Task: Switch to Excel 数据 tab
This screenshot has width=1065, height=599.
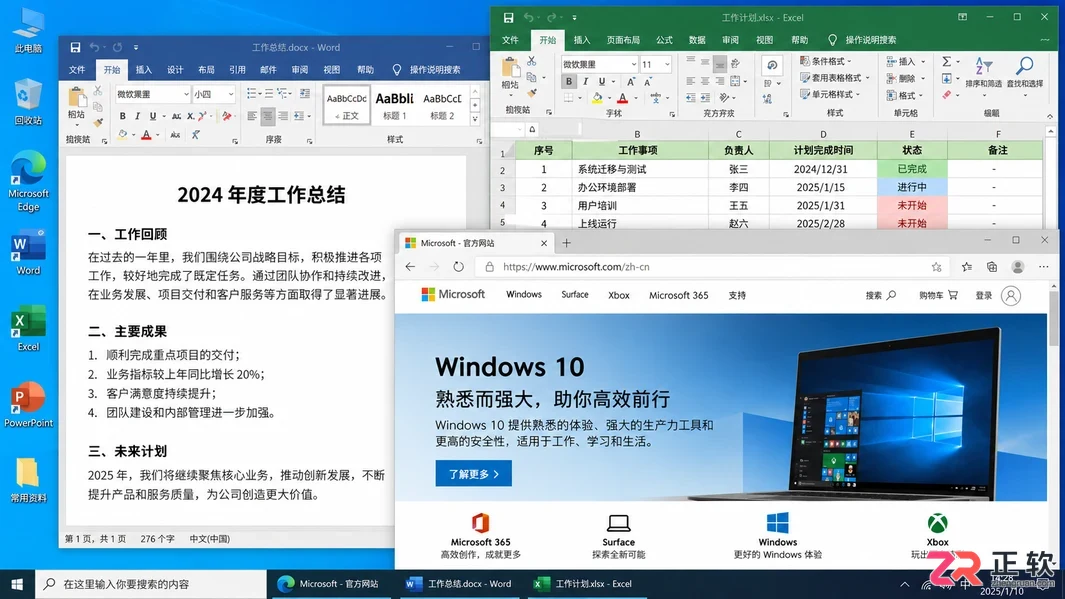Action: pyautogui.click(x=697, y=40)
